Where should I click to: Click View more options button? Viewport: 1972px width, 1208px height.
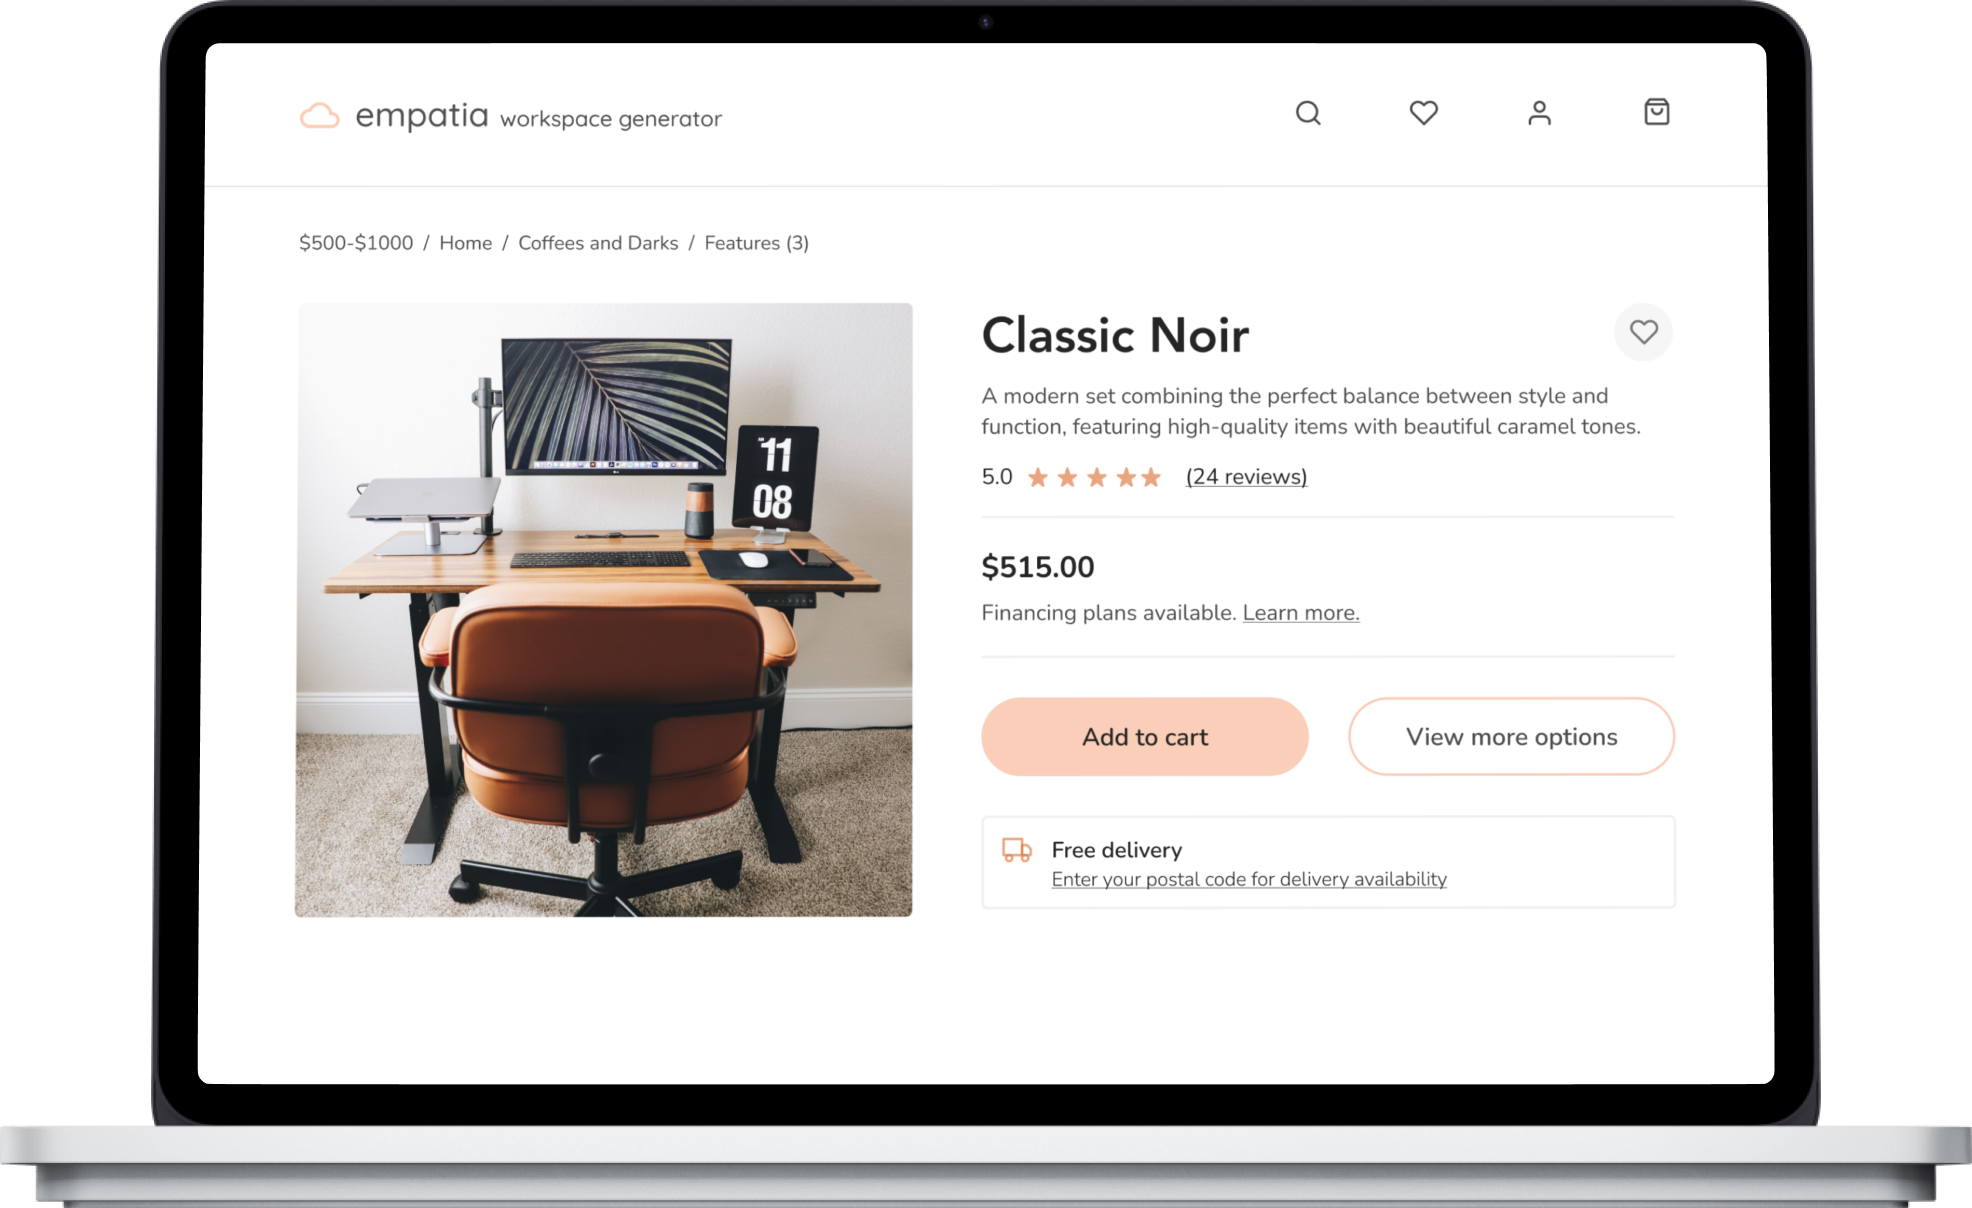pyautogui.click(x=1512, y=737)
